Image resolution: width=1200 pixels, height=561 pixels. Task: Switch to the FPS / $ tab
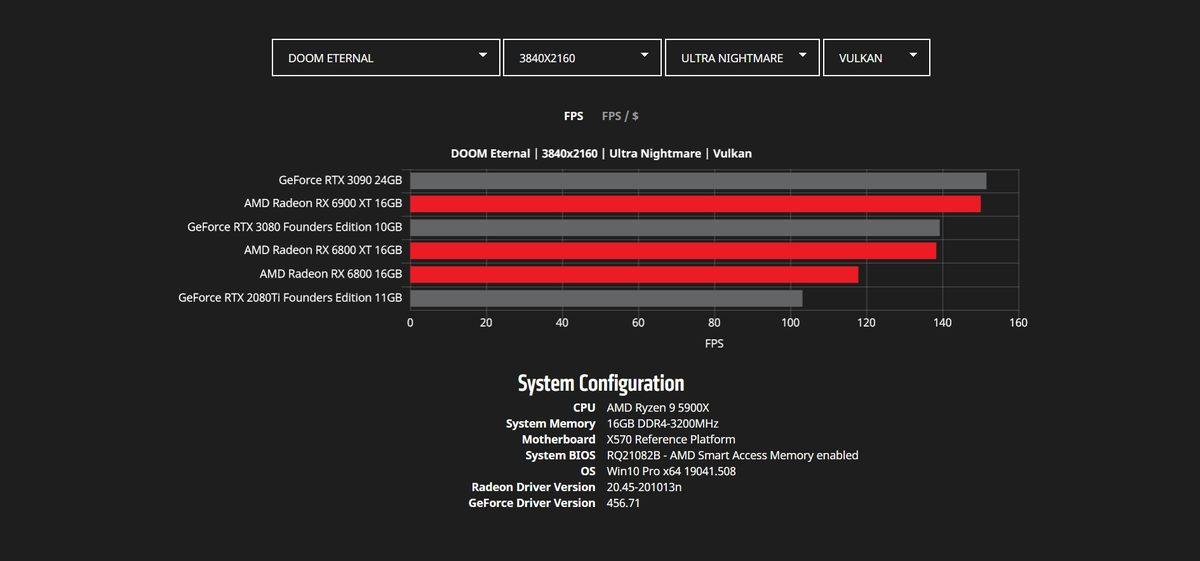(620, 116)
